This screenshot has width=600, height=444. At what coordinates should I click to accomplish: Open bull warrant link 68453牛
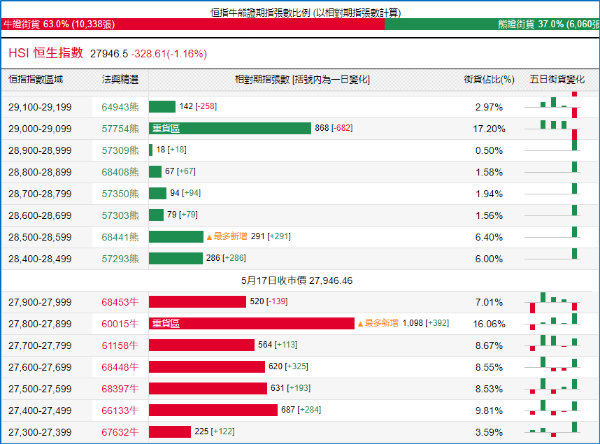(120, 302)
